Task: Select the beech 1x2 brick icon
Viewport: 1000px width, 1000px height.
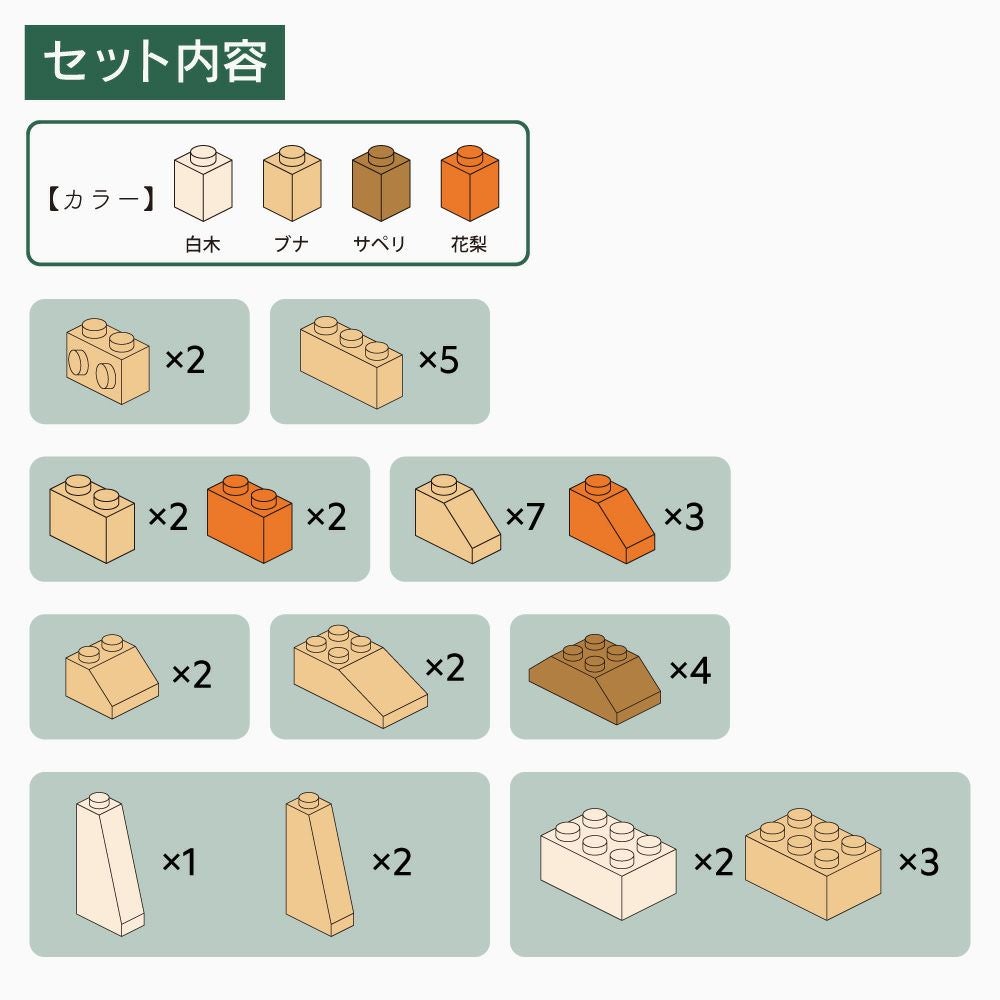Action: pyautogui.click(x=92, y=518)
